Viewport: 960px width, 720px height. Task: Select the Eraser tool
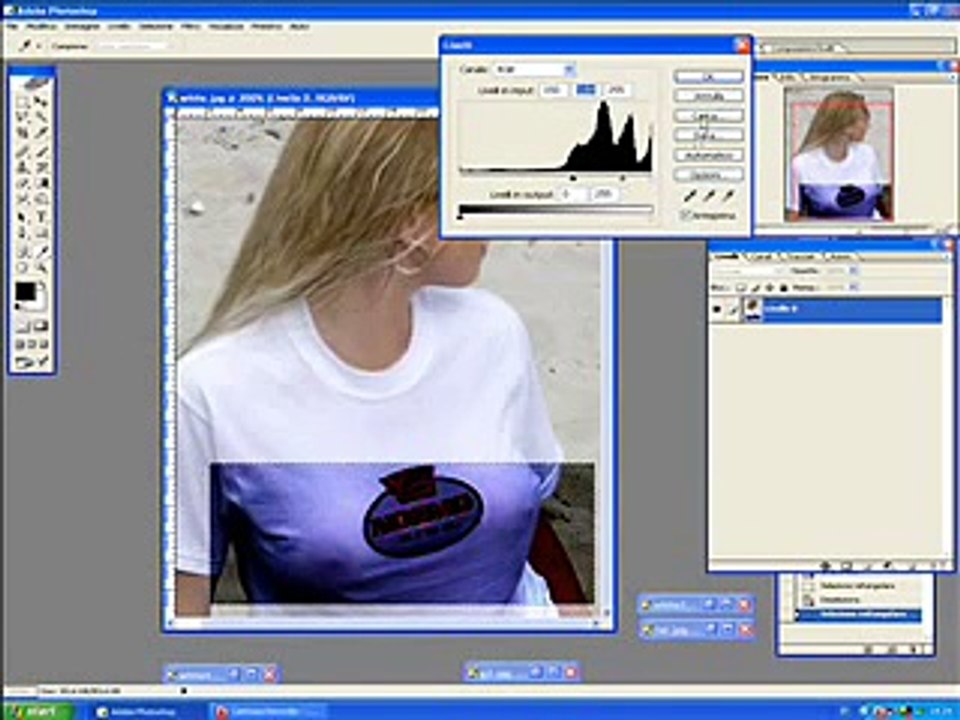point(23,183)
